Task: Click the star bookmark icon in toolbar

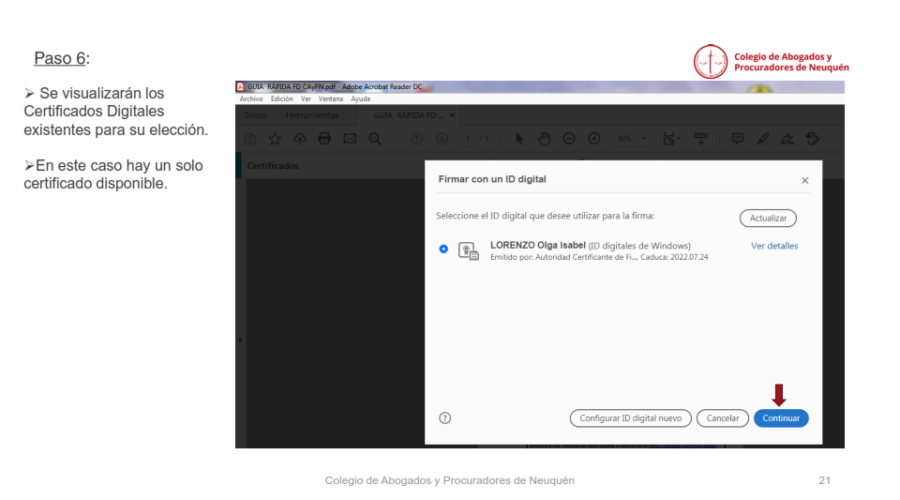Action: (x=275, y=138)
